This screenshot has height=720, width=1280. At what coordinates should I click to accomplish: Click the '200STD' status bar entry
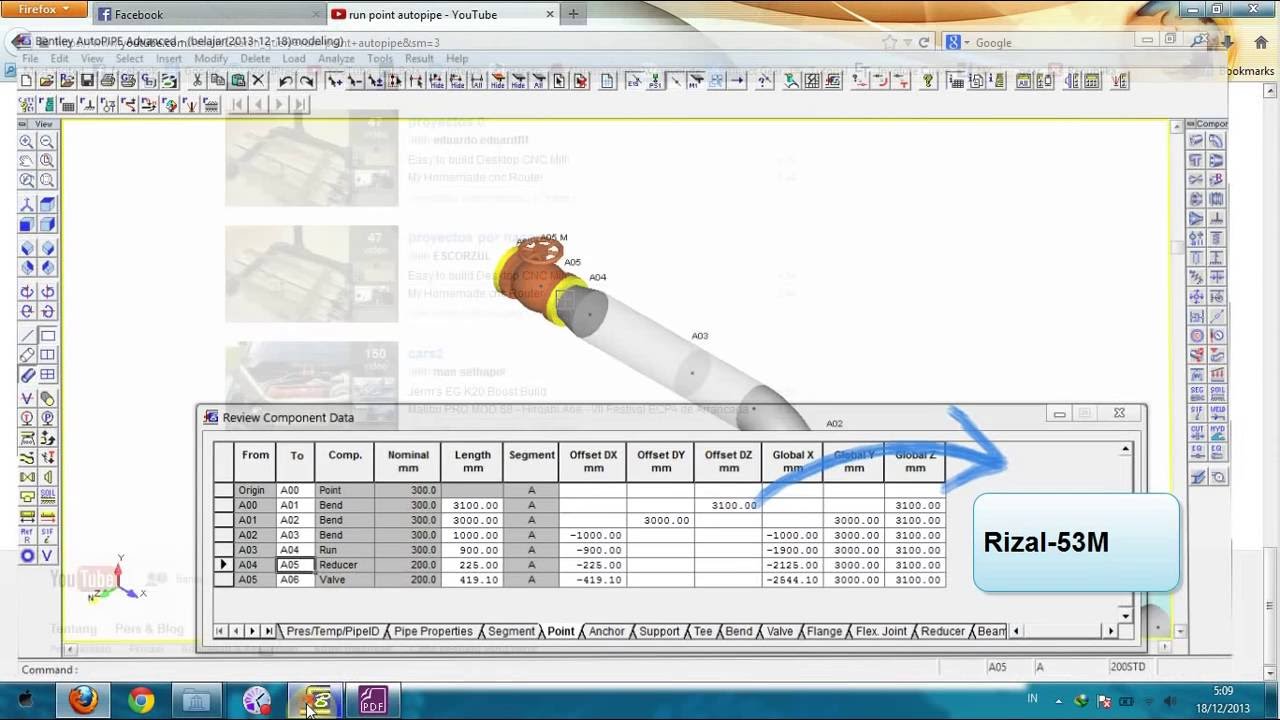[1128, 667]
